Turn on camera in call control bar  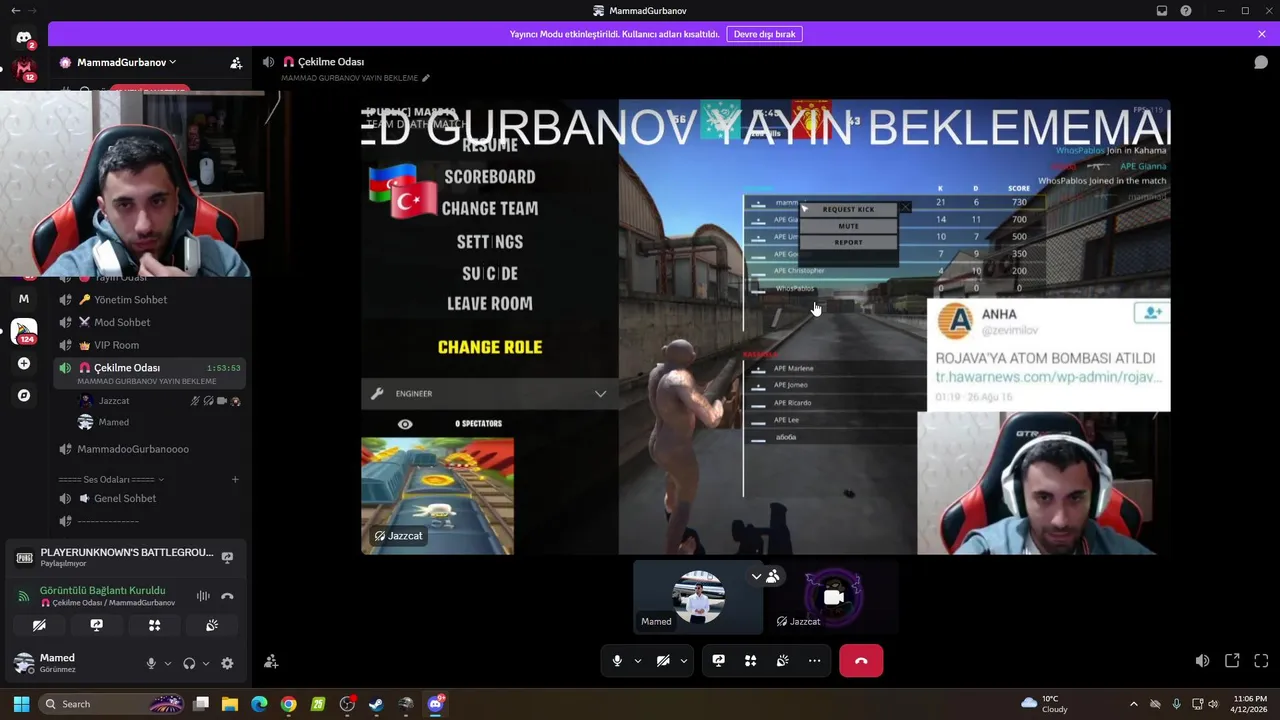(x=662, y=661)
